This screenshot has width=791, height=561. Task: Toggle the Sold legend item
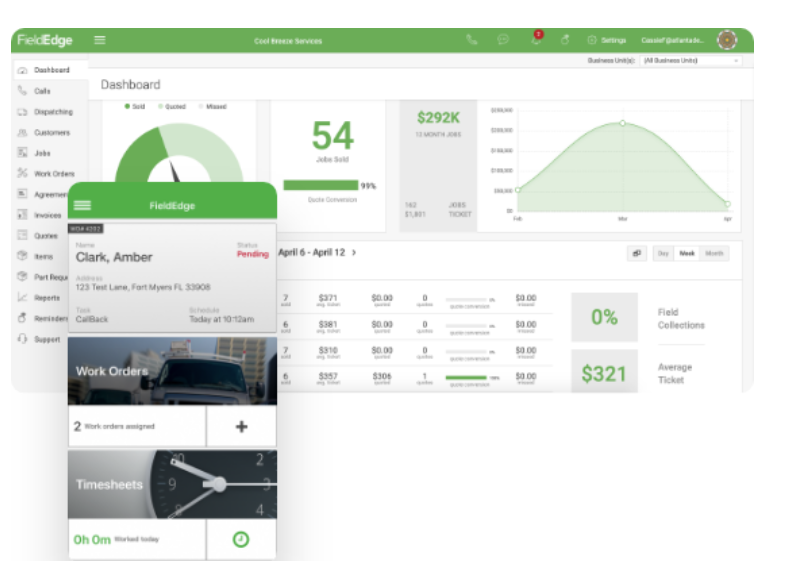click(135, 106)
